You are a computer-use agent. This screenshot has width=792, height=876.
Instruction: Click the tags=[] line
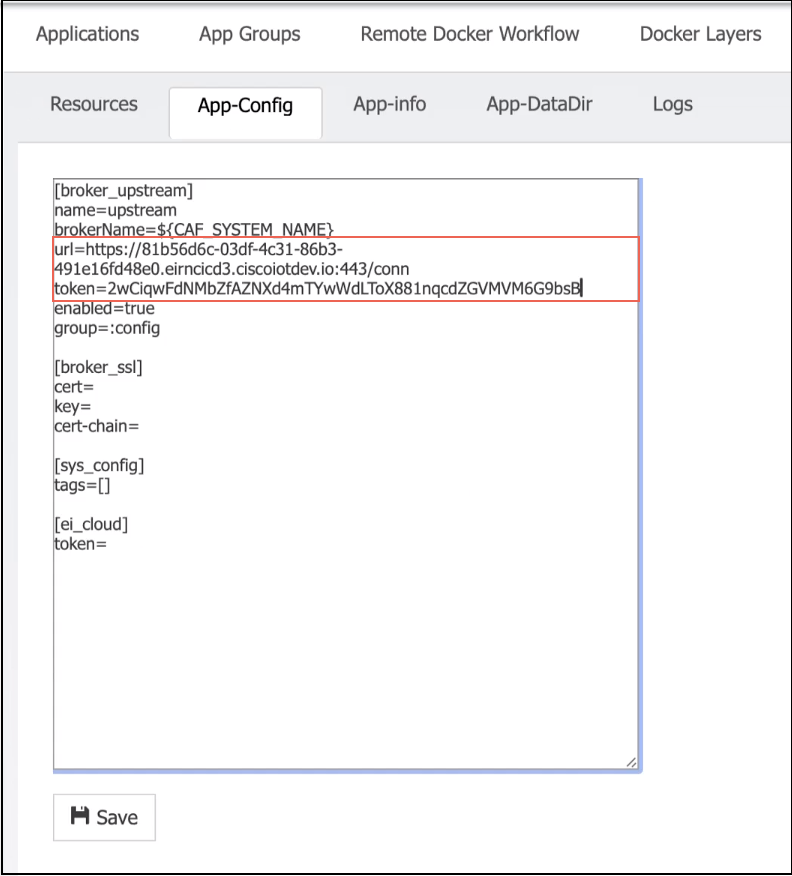(x=82, y=485)
